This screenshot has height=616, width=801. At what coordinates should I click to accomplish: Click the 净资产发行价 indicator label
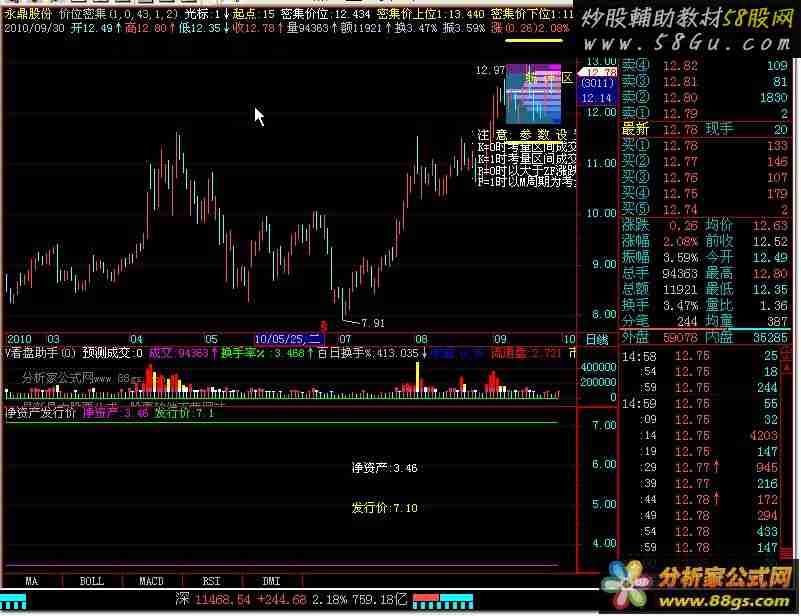[x=40, y=413]
